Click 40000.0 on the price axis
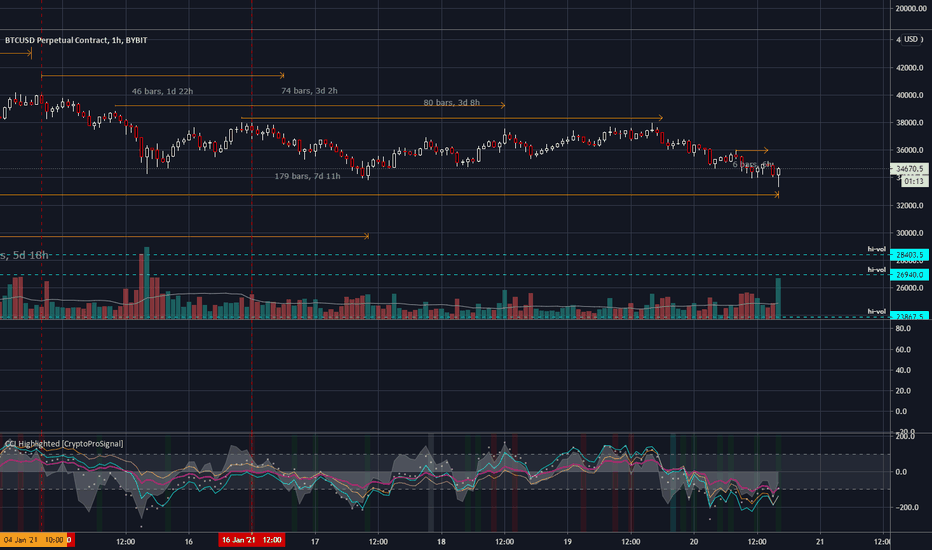This screenshot has width=932, height=550. tap(909, 95)
